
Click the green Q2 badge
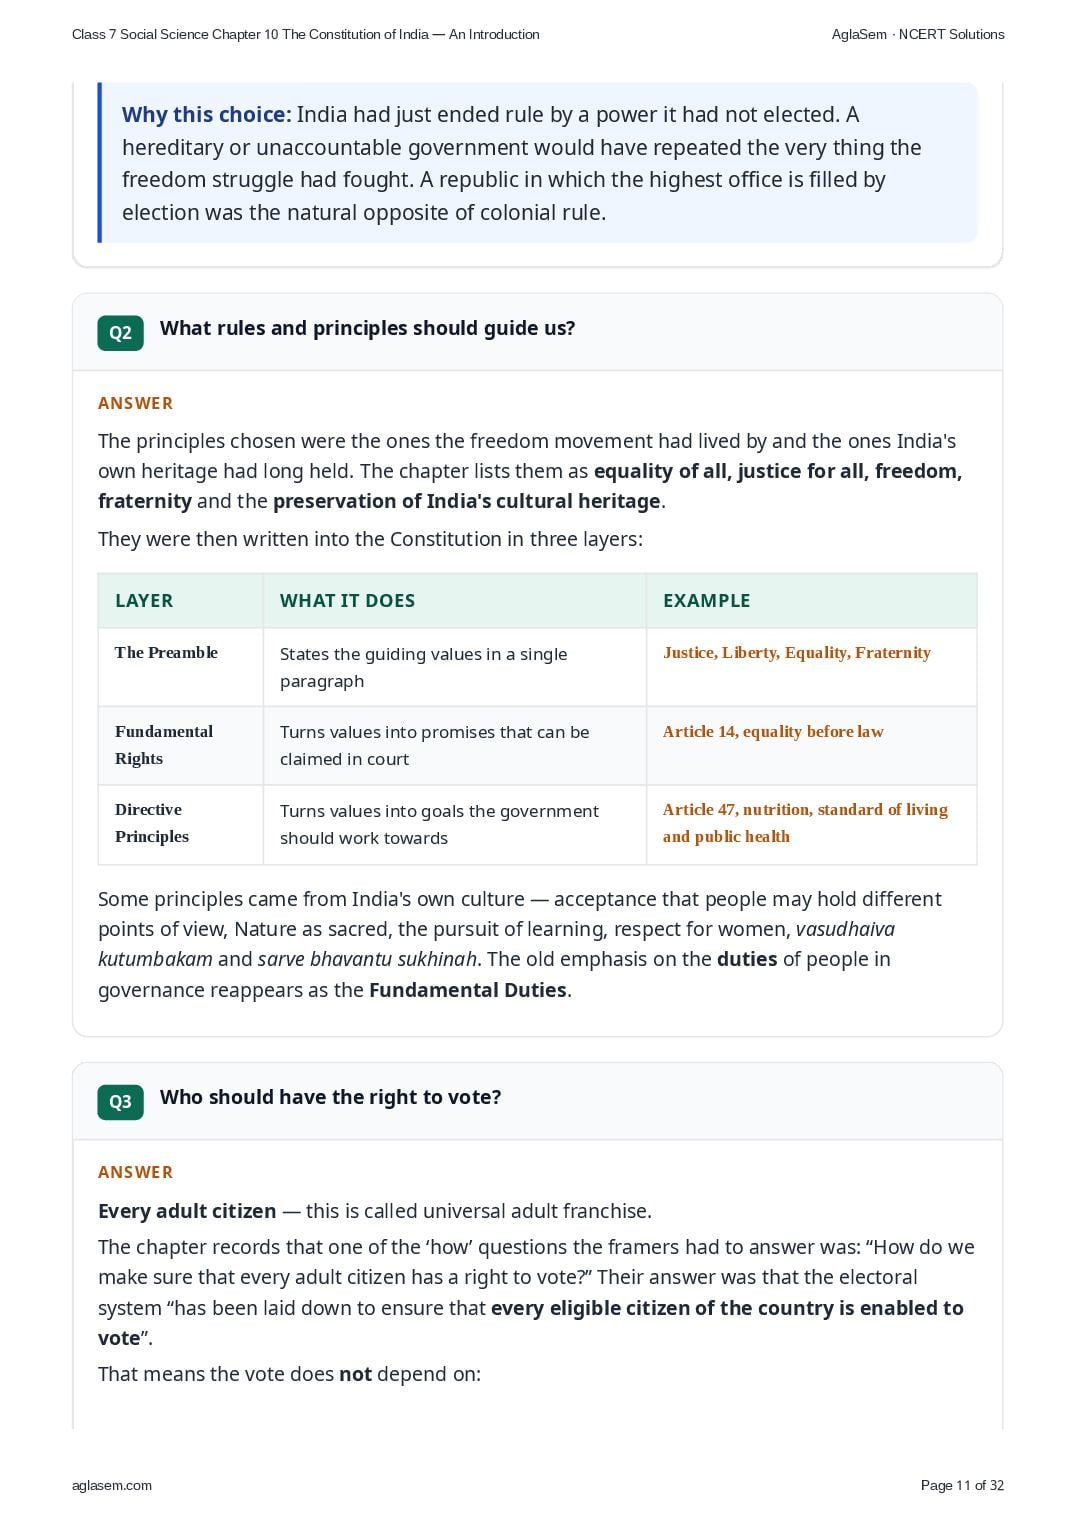click(x=120, y=333)
